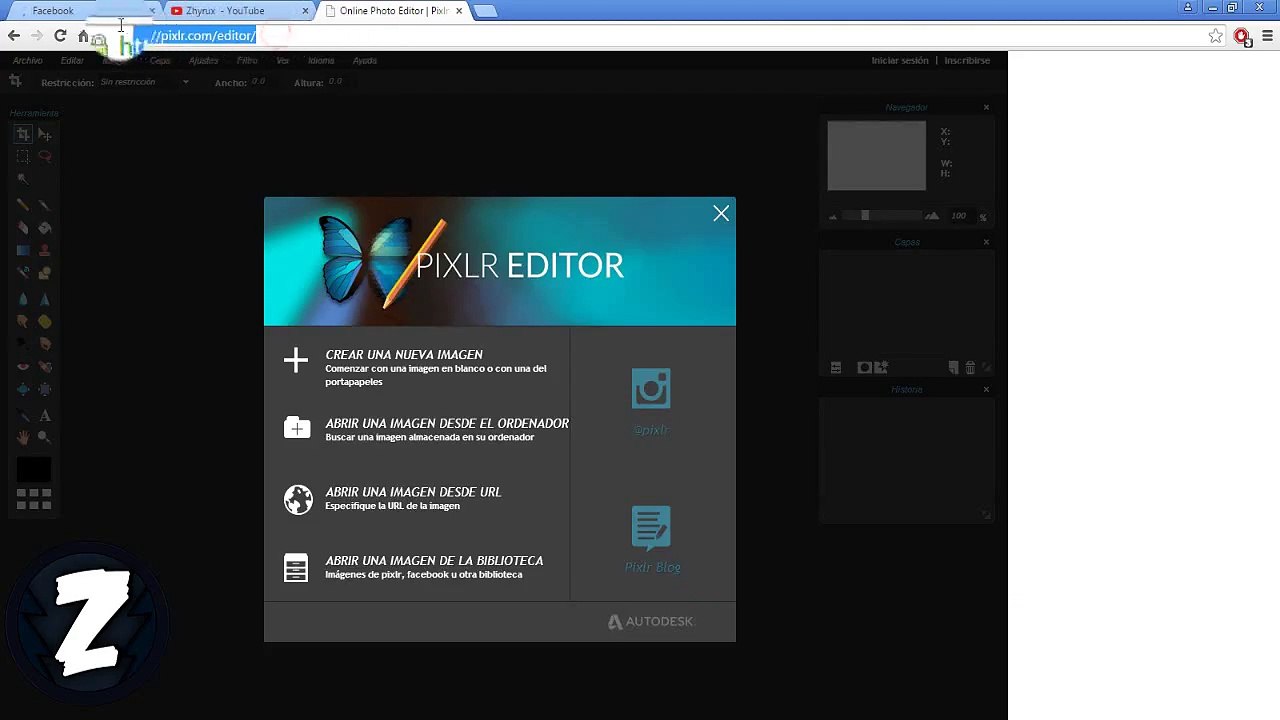Viewport: 1280px width, 720px height.
Task: Click the new layer icon in Capas
Action: pos(954,368)
